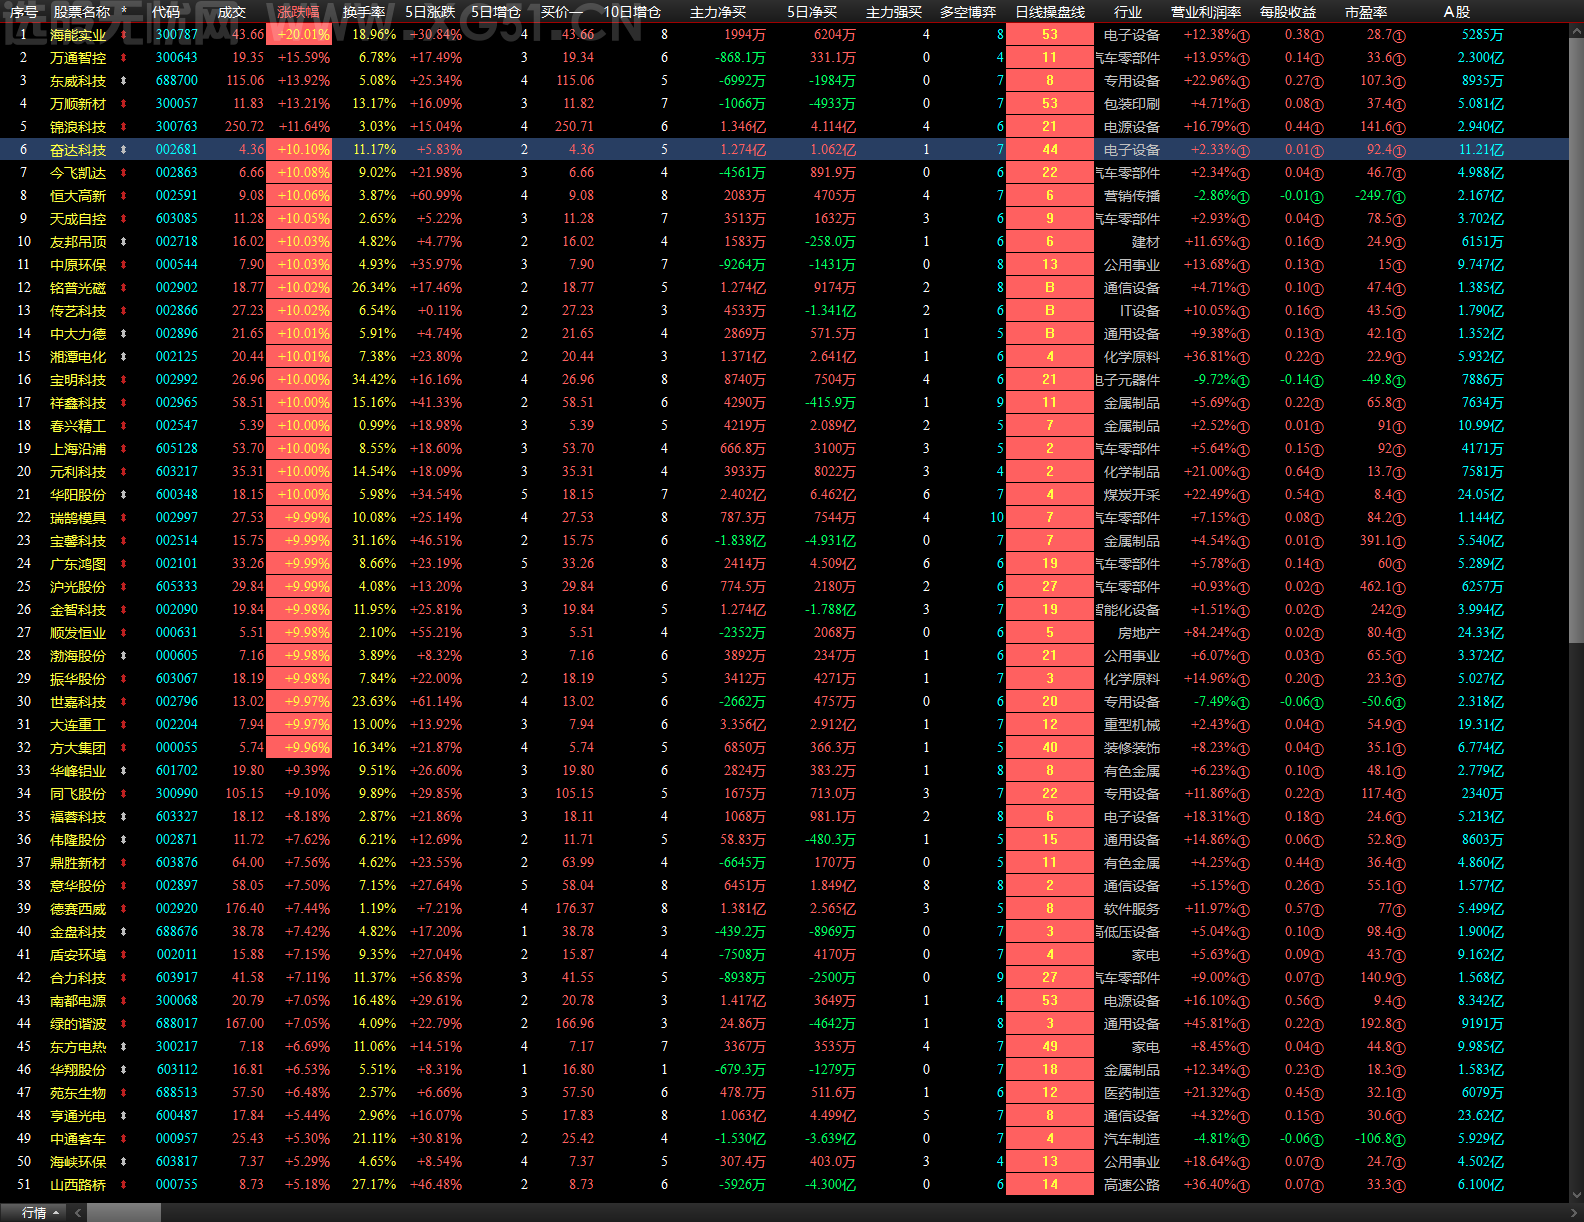The image size is (1584, 1222).
Task: Click the marker icon beside 上海沿浦
Action: [124, 449]
